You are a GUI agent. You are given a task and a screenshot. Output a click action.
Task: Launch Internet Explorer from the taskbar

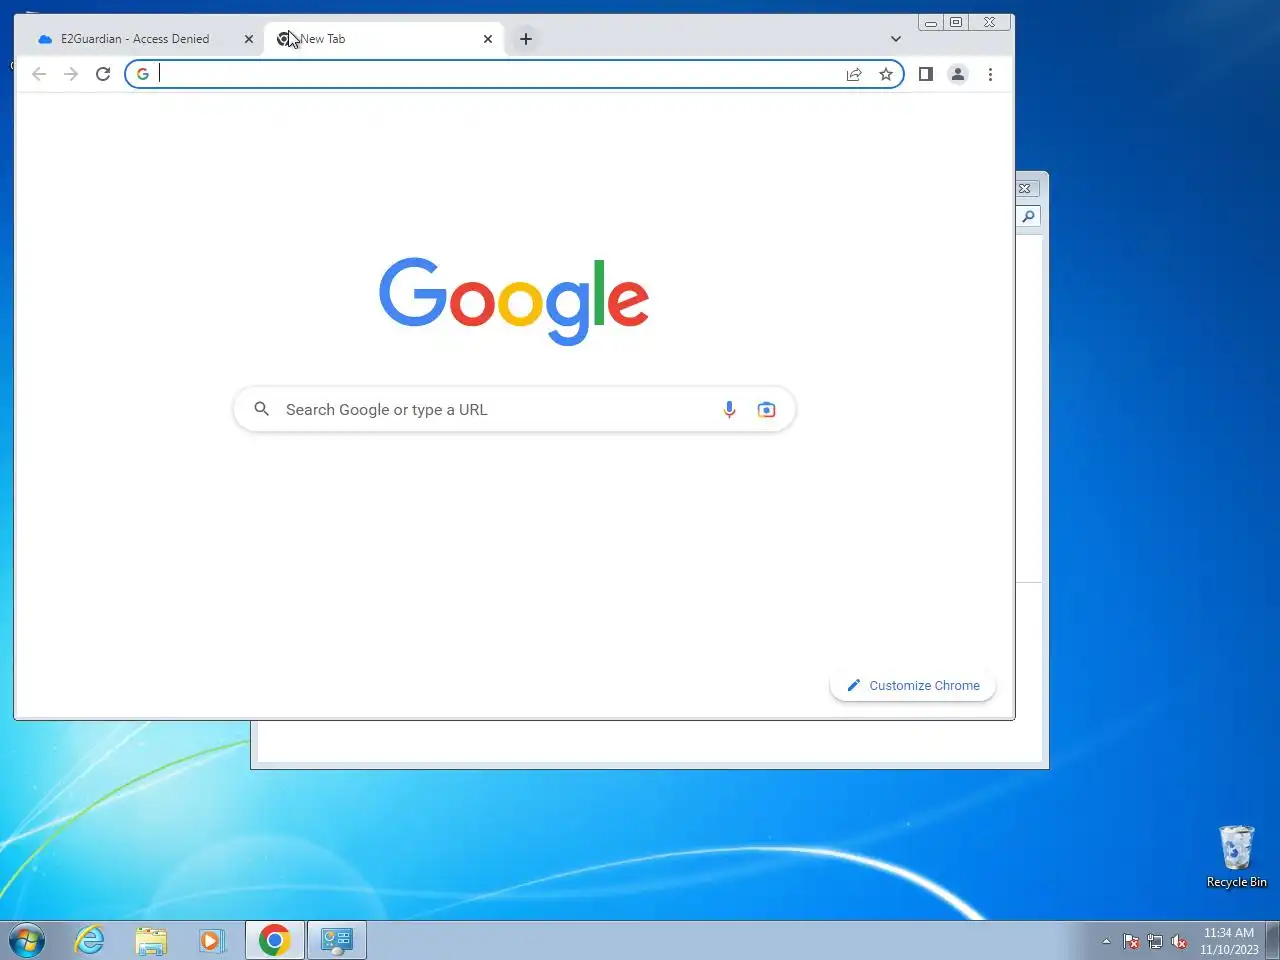tap(90, 940)
